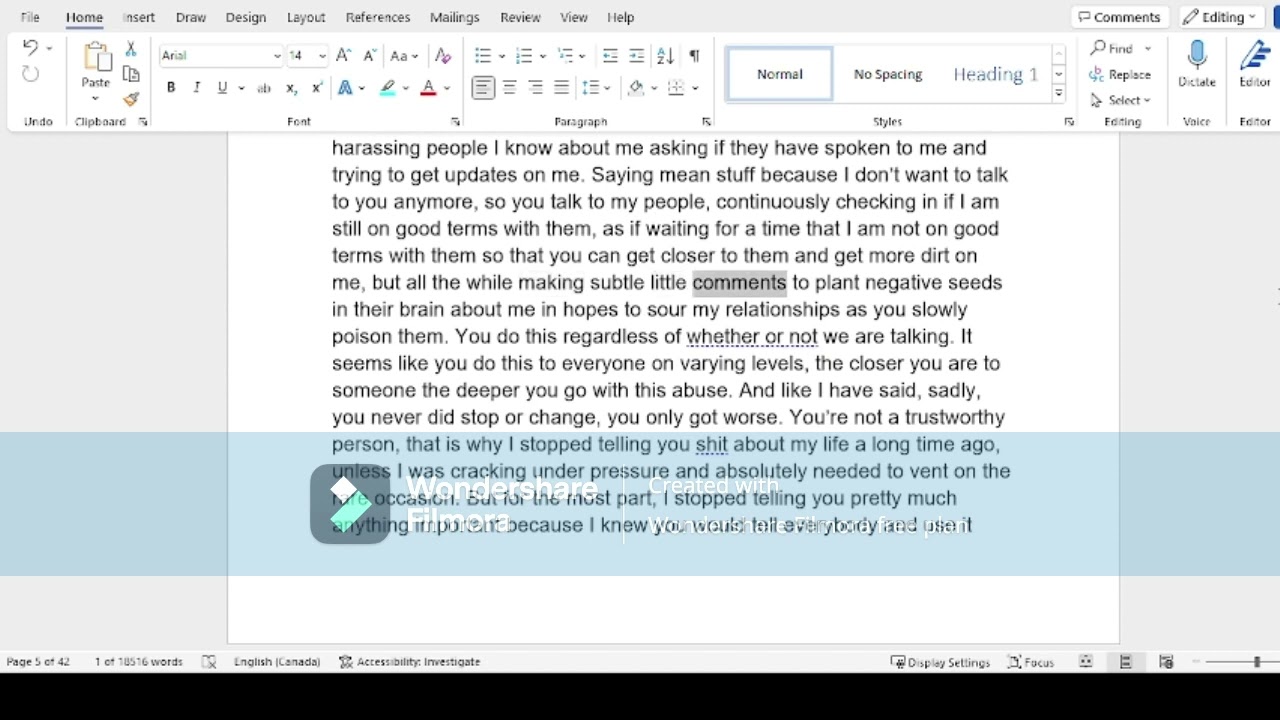
Task: Open the Arial font name dropdown
Action: (x=277, y=56)
